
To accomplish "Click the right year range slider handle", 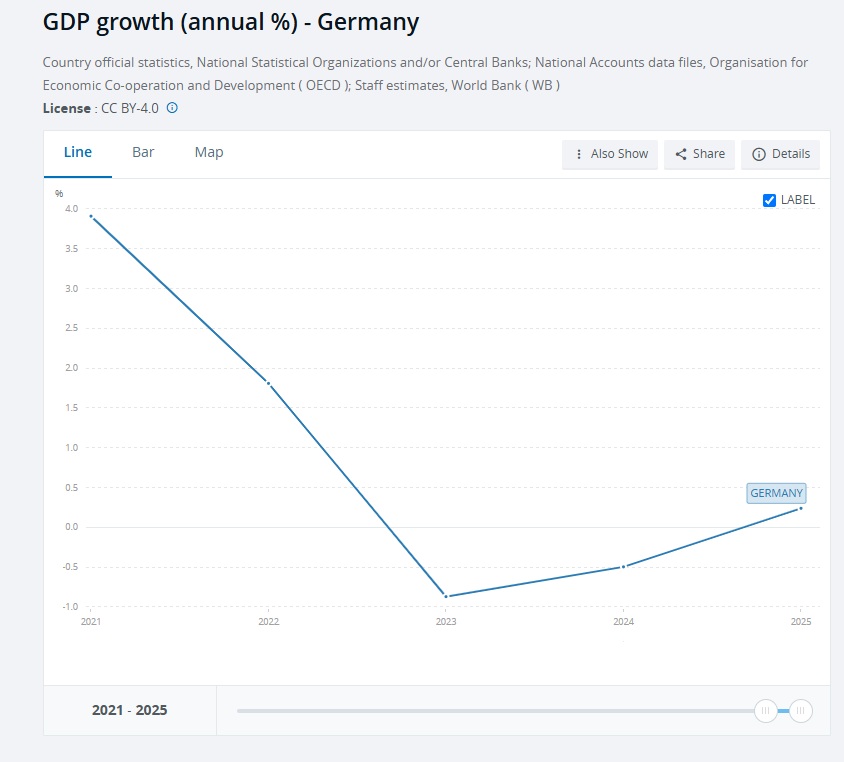I will (800, 711).
